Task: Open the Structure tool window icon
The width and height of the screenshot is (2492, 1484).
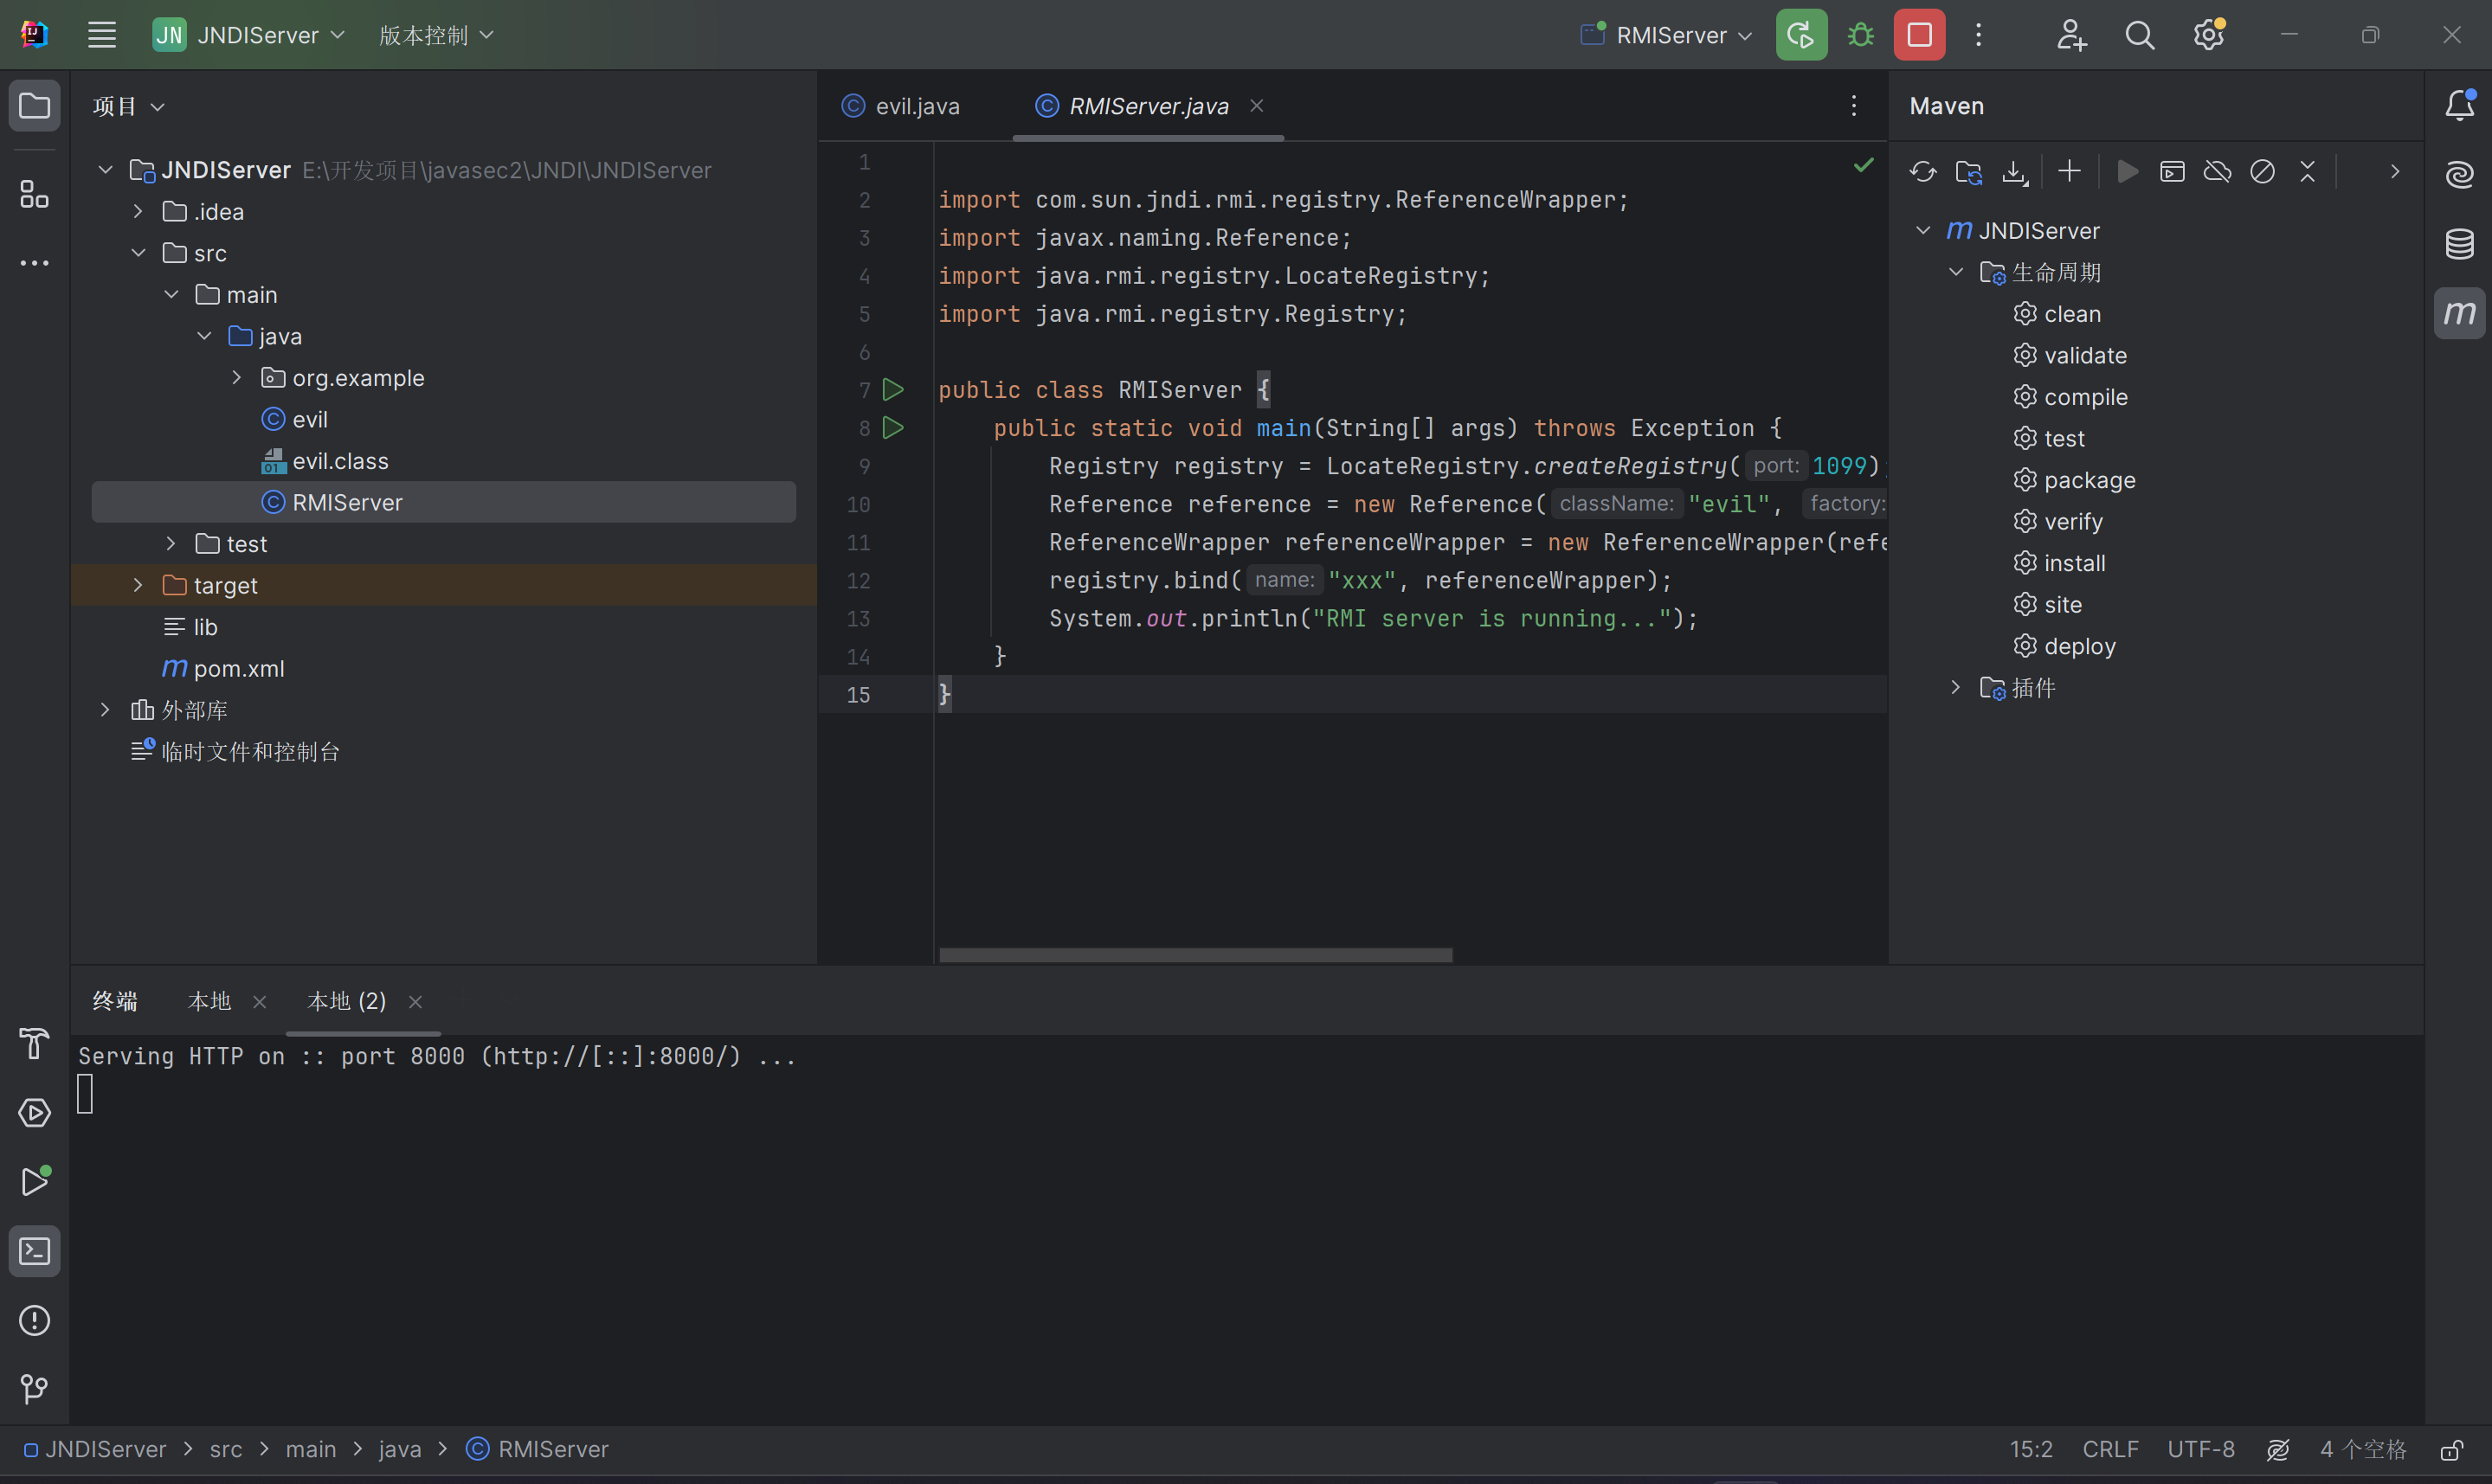Action: coord(34,194)
